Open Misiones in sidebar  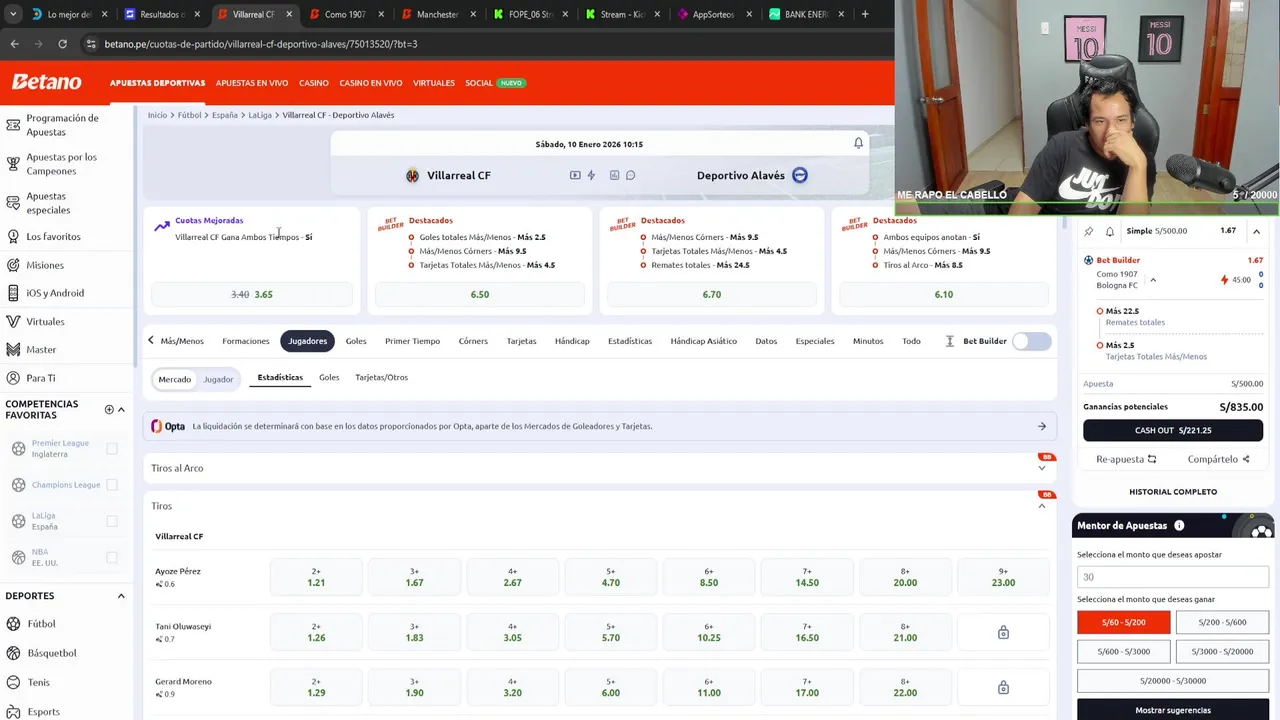tap(45, 265)
